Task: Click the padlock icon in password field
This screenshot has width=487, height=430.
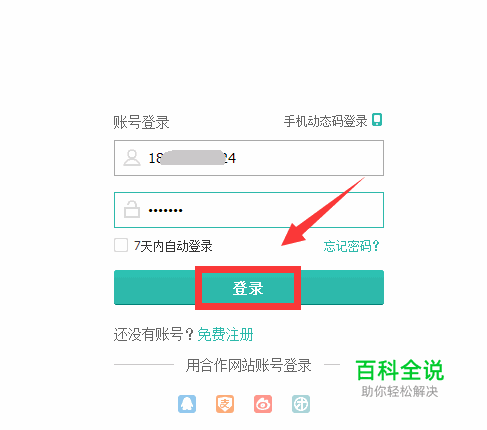Action: pyautogui.click(x=132, y=209)
